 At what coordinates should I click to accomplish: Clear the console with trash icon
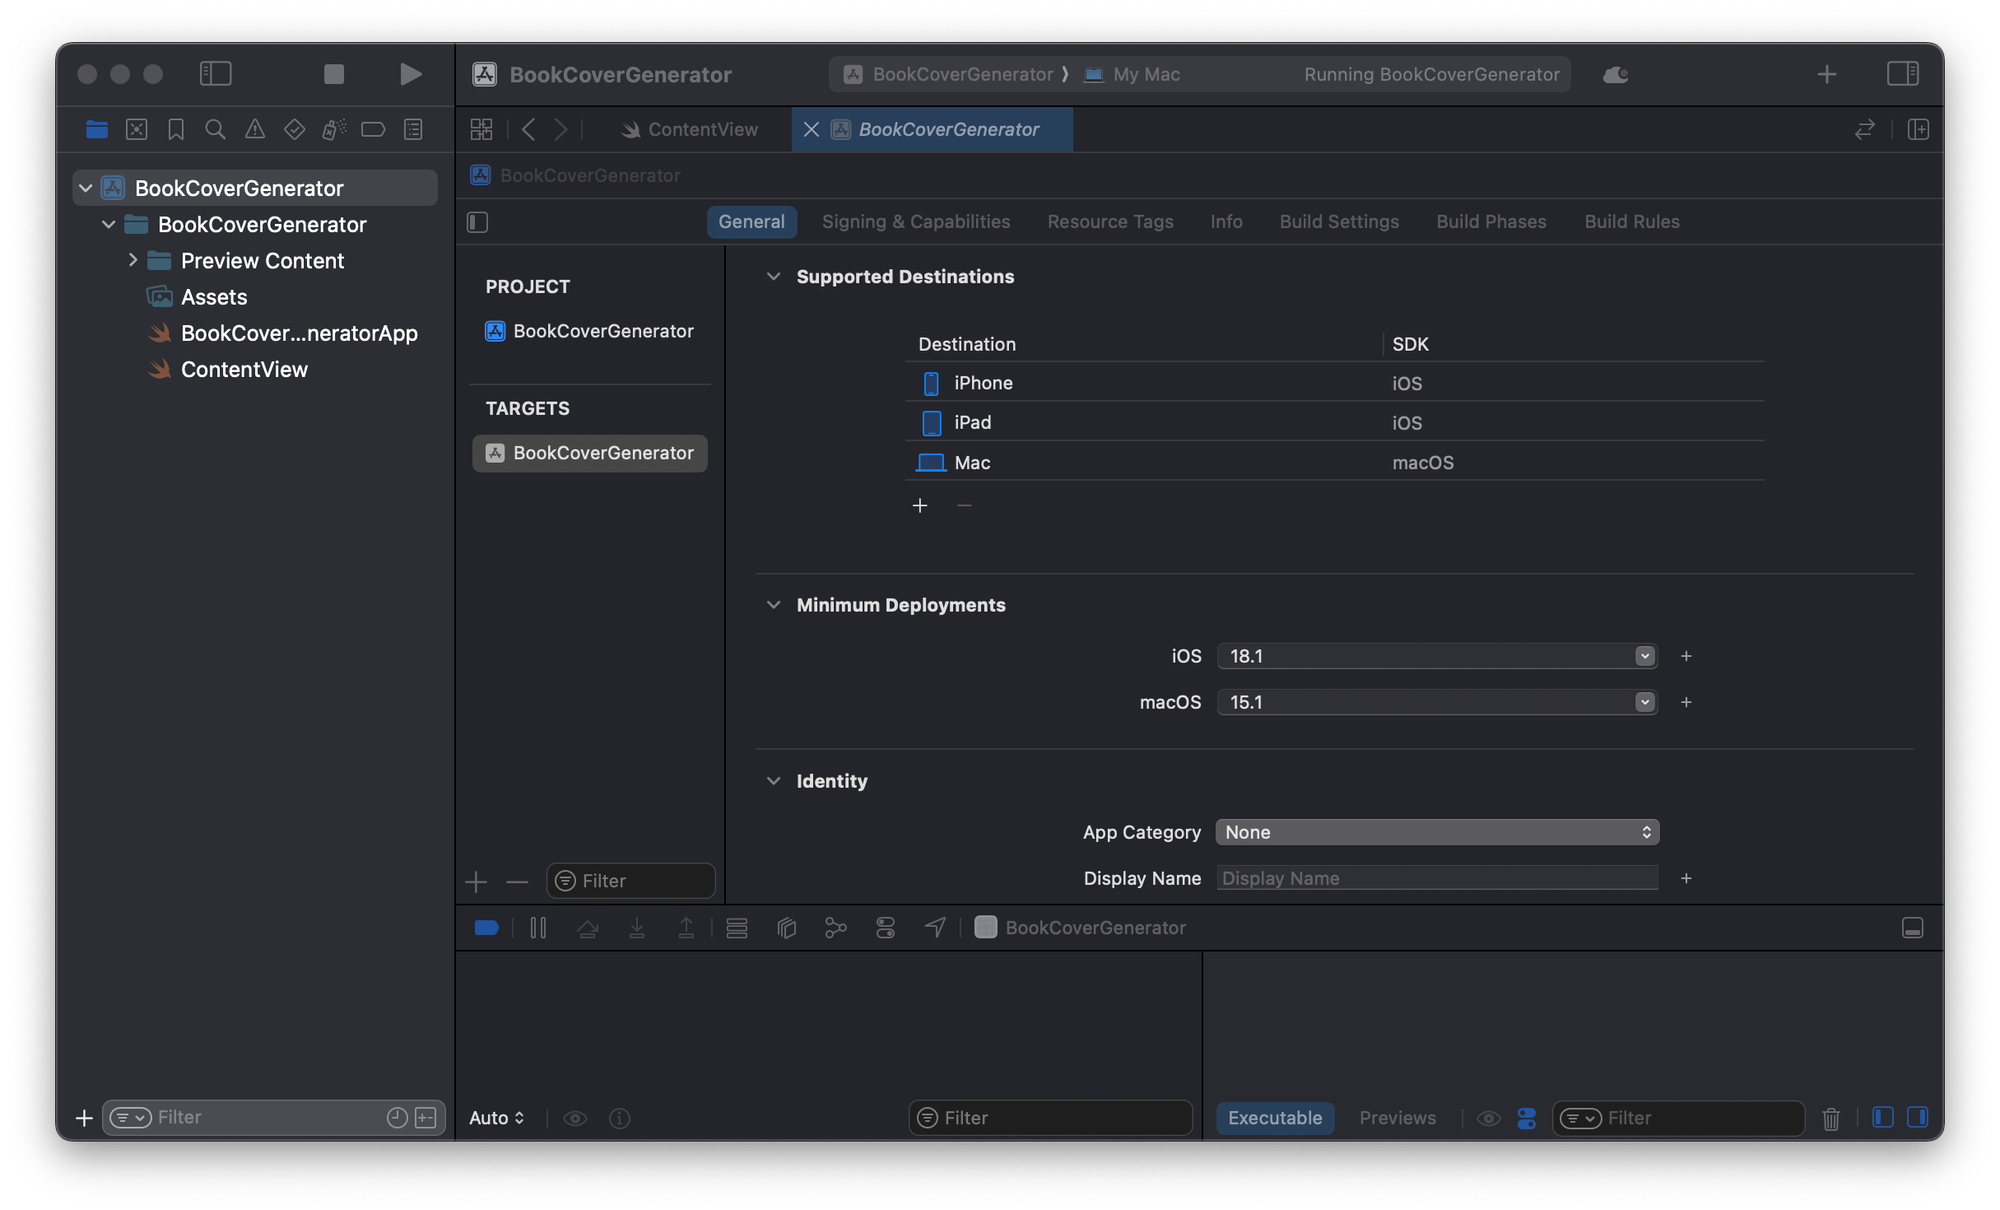1831,1118
